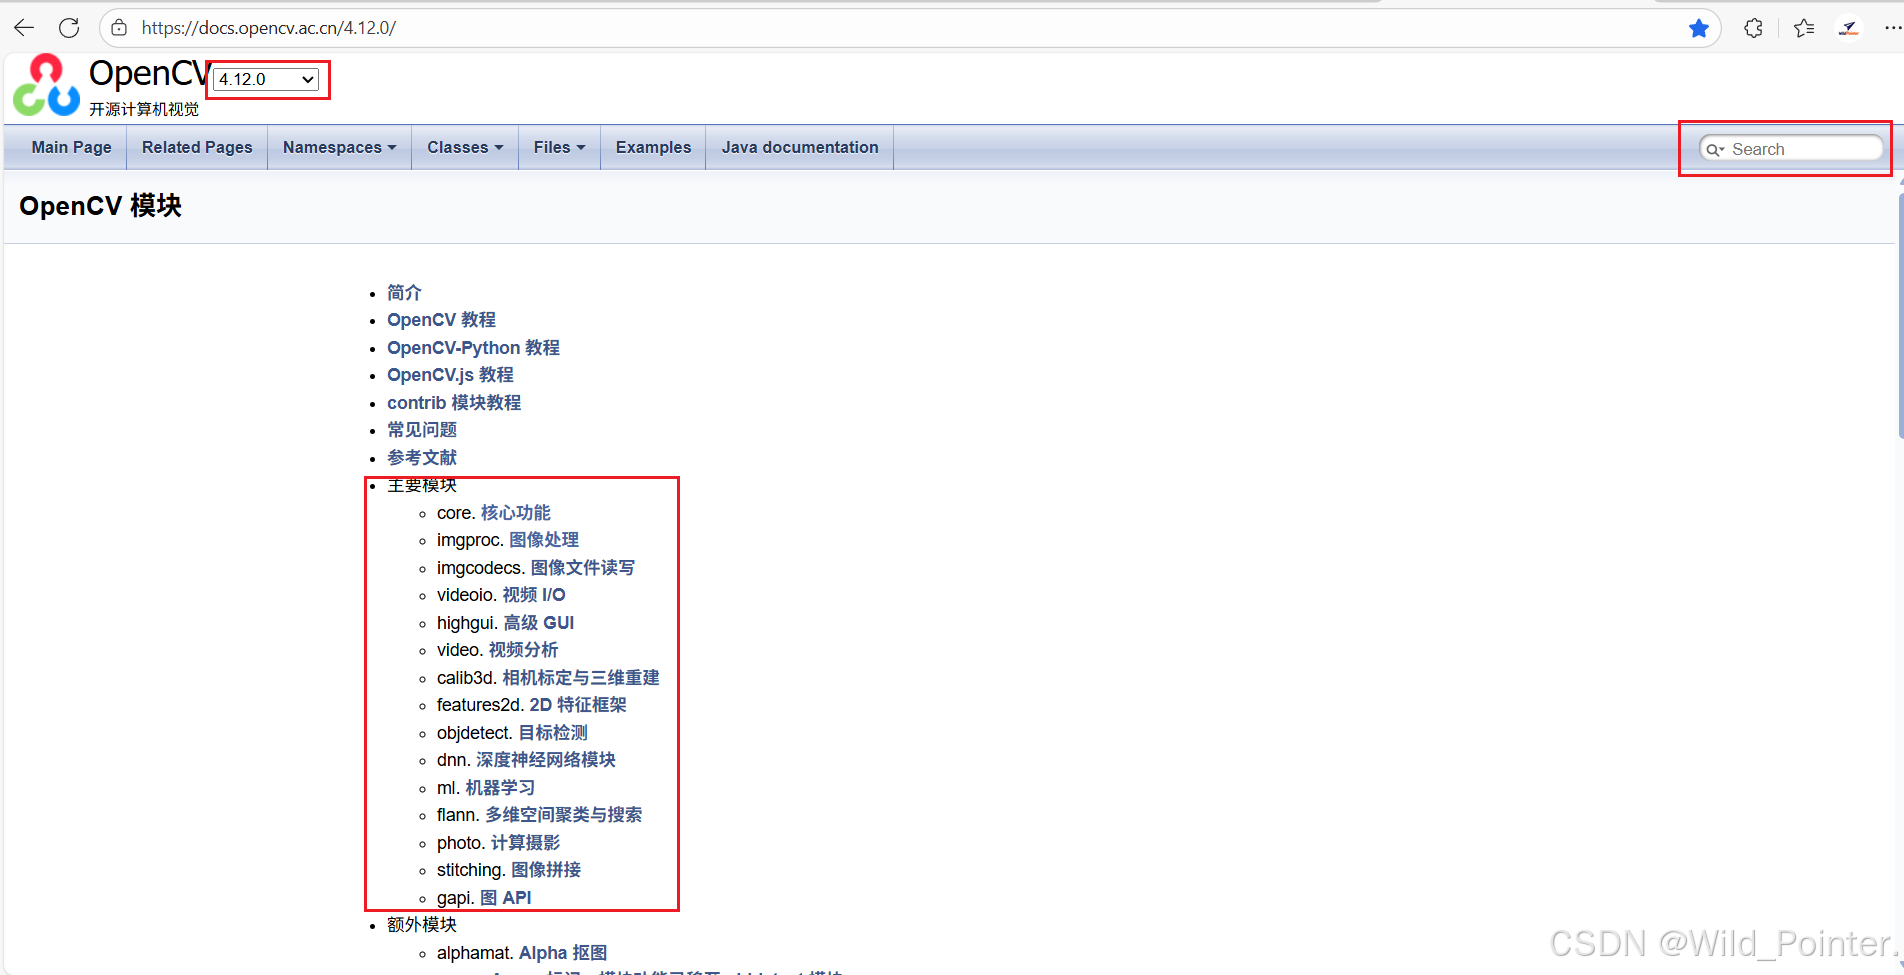This screenshot has height=975, width=1904.
Task: Click the 主要模块 list heading
Action: coord(422,485)
